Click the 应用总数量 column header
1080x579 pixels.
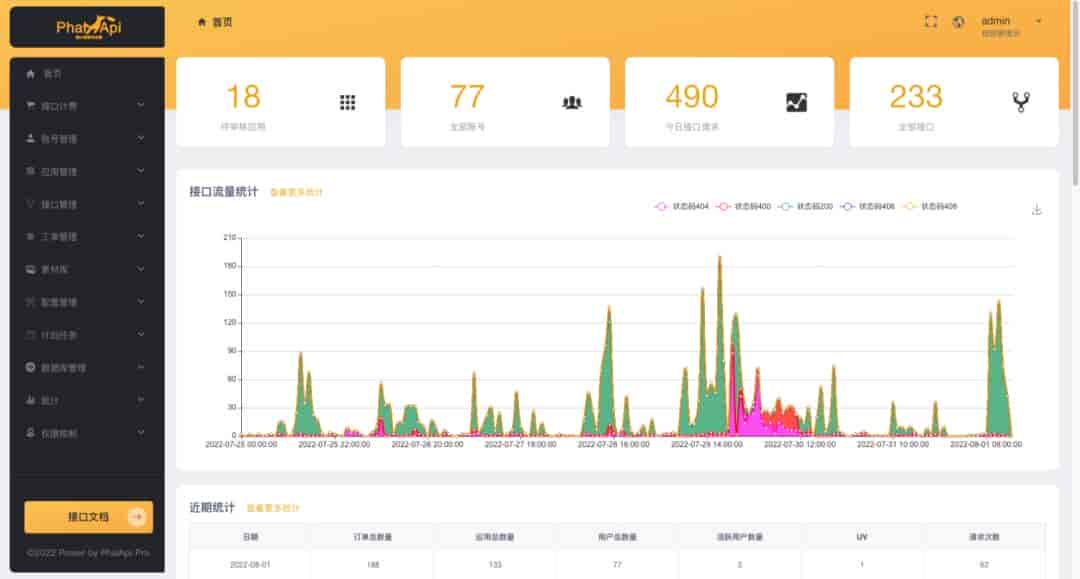coord(495,536)
